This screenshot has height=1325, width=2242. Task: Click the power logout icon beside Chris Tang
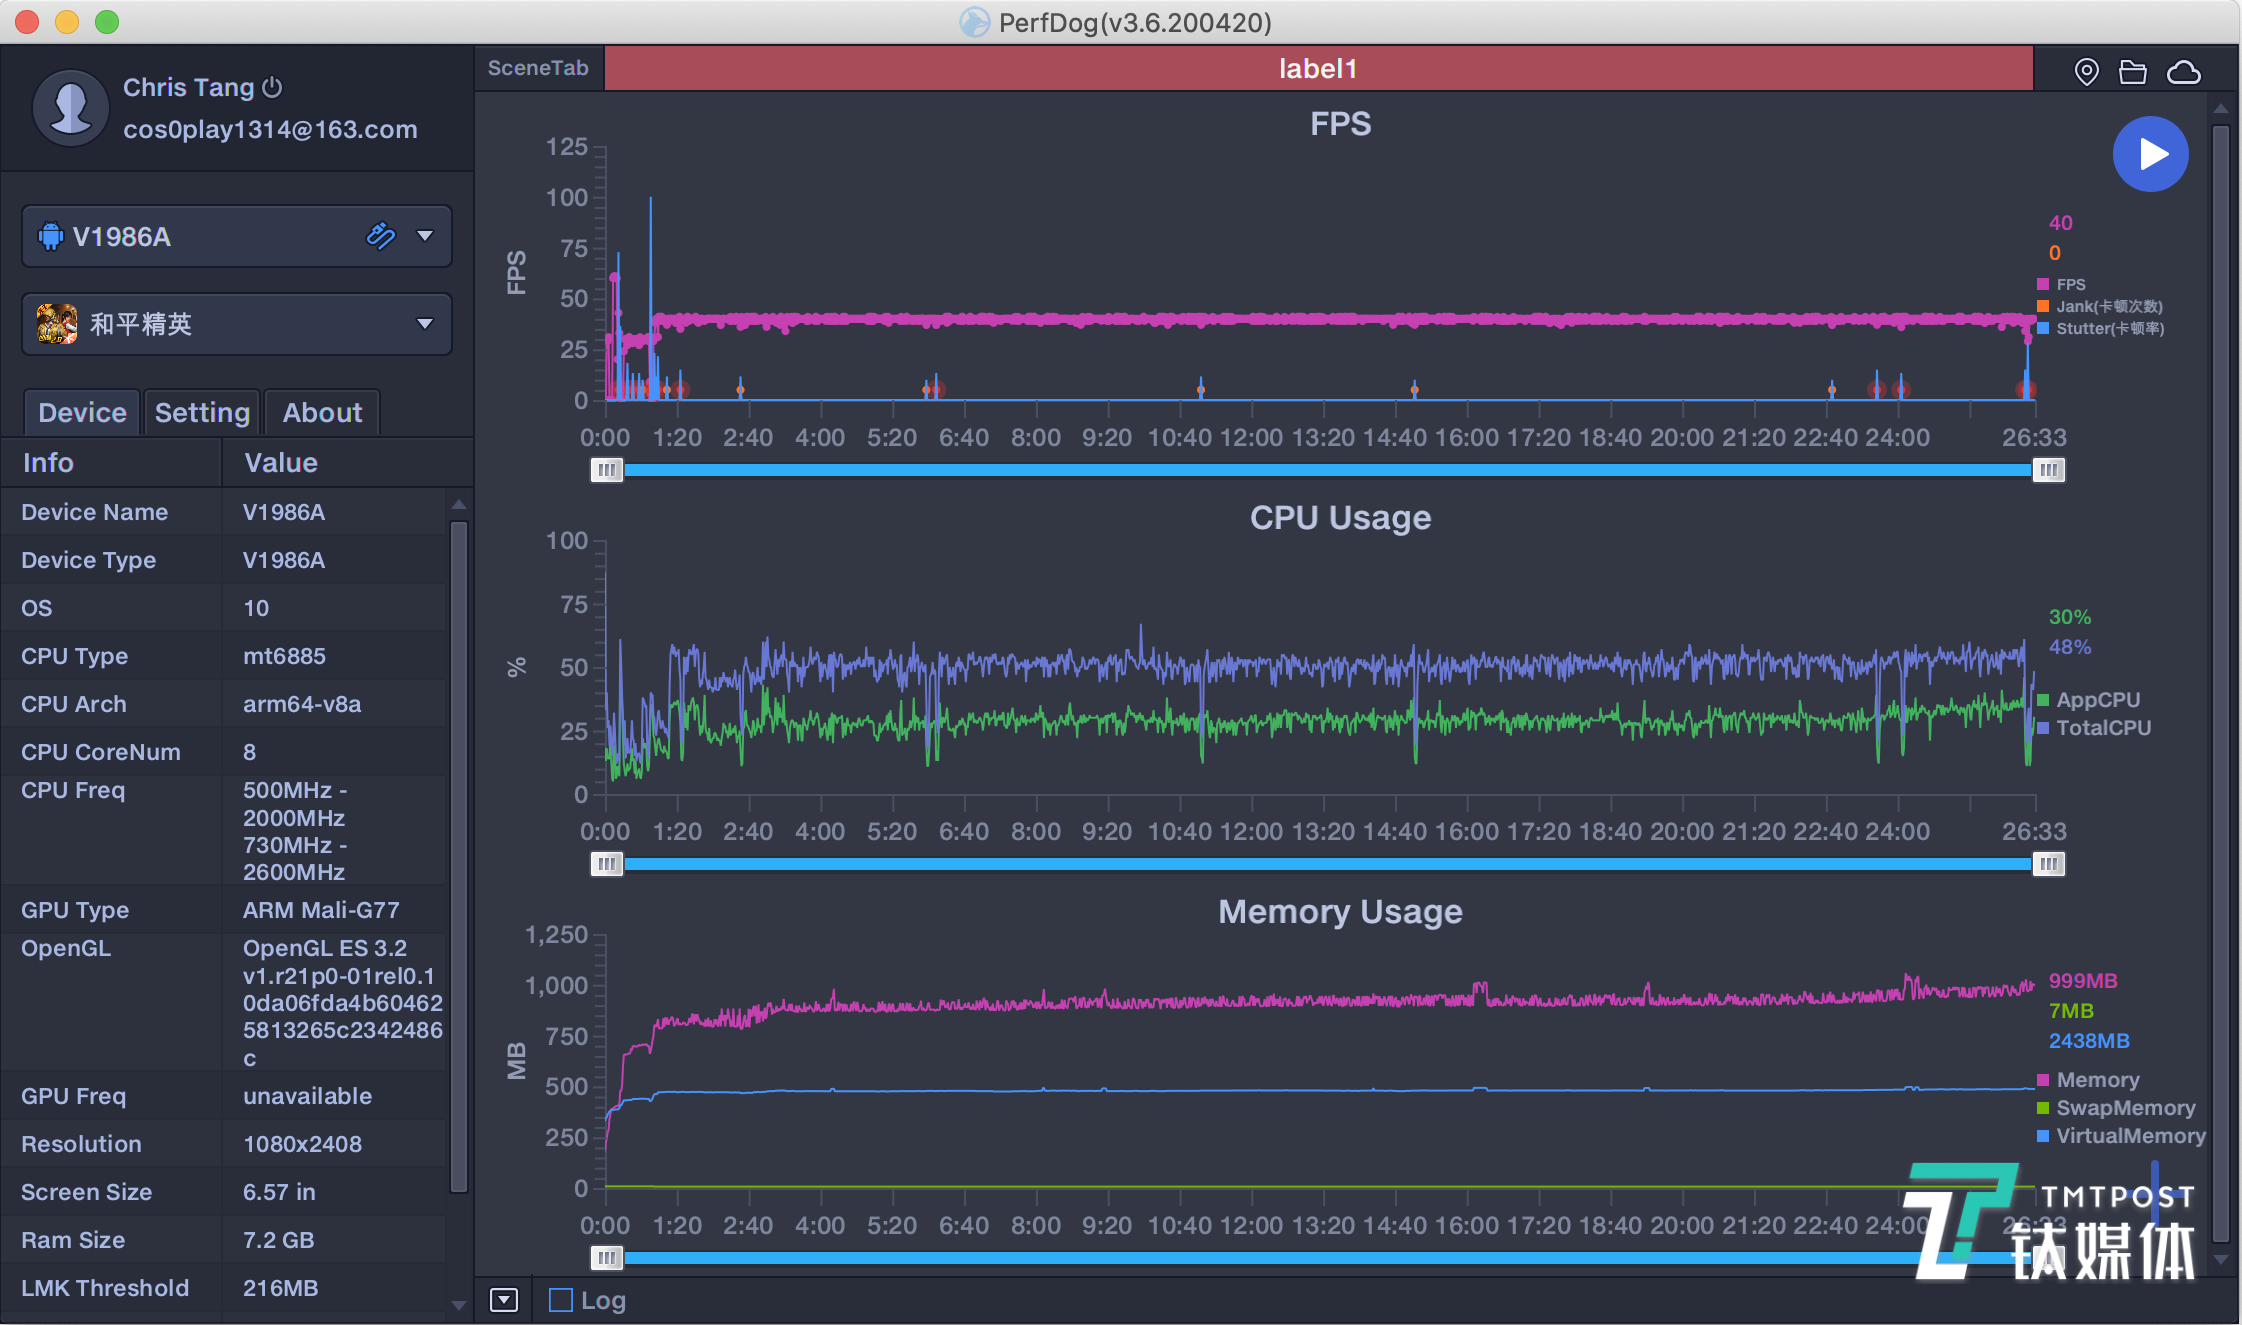[x=272, y=88]
